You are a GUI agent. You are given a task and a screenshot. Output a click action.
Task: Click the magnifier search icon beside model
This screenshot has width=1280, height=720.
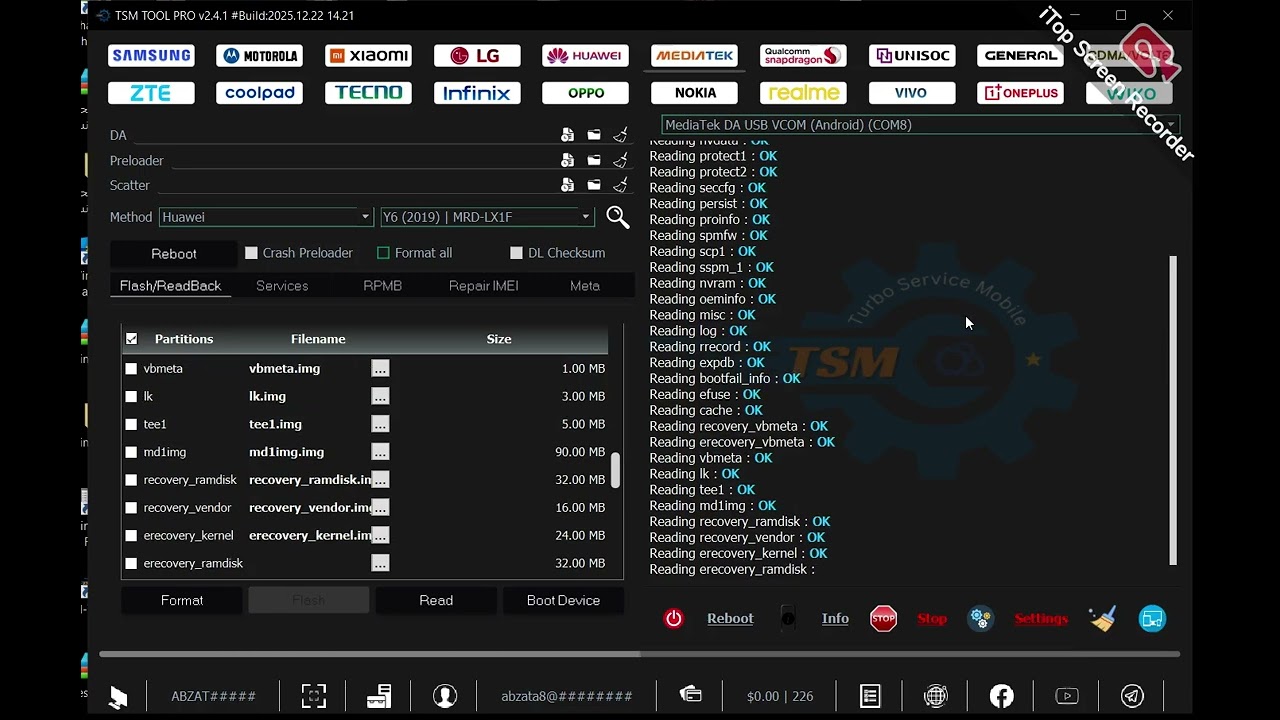[617, 217]
